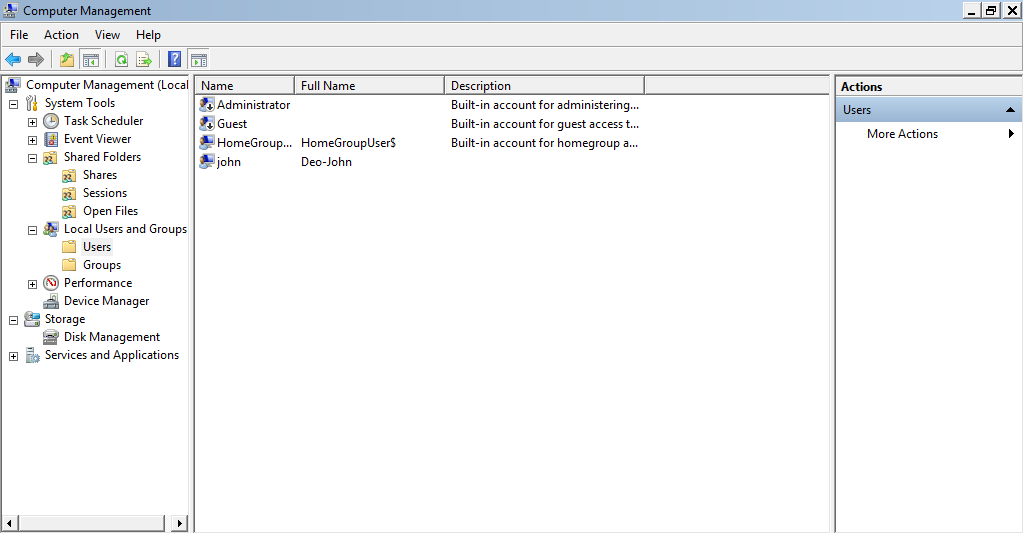Click the Task Scheduler clock icon
The height and width of the screenshot is (533, 1023).
pyautogui.click(x=51, y=121)
